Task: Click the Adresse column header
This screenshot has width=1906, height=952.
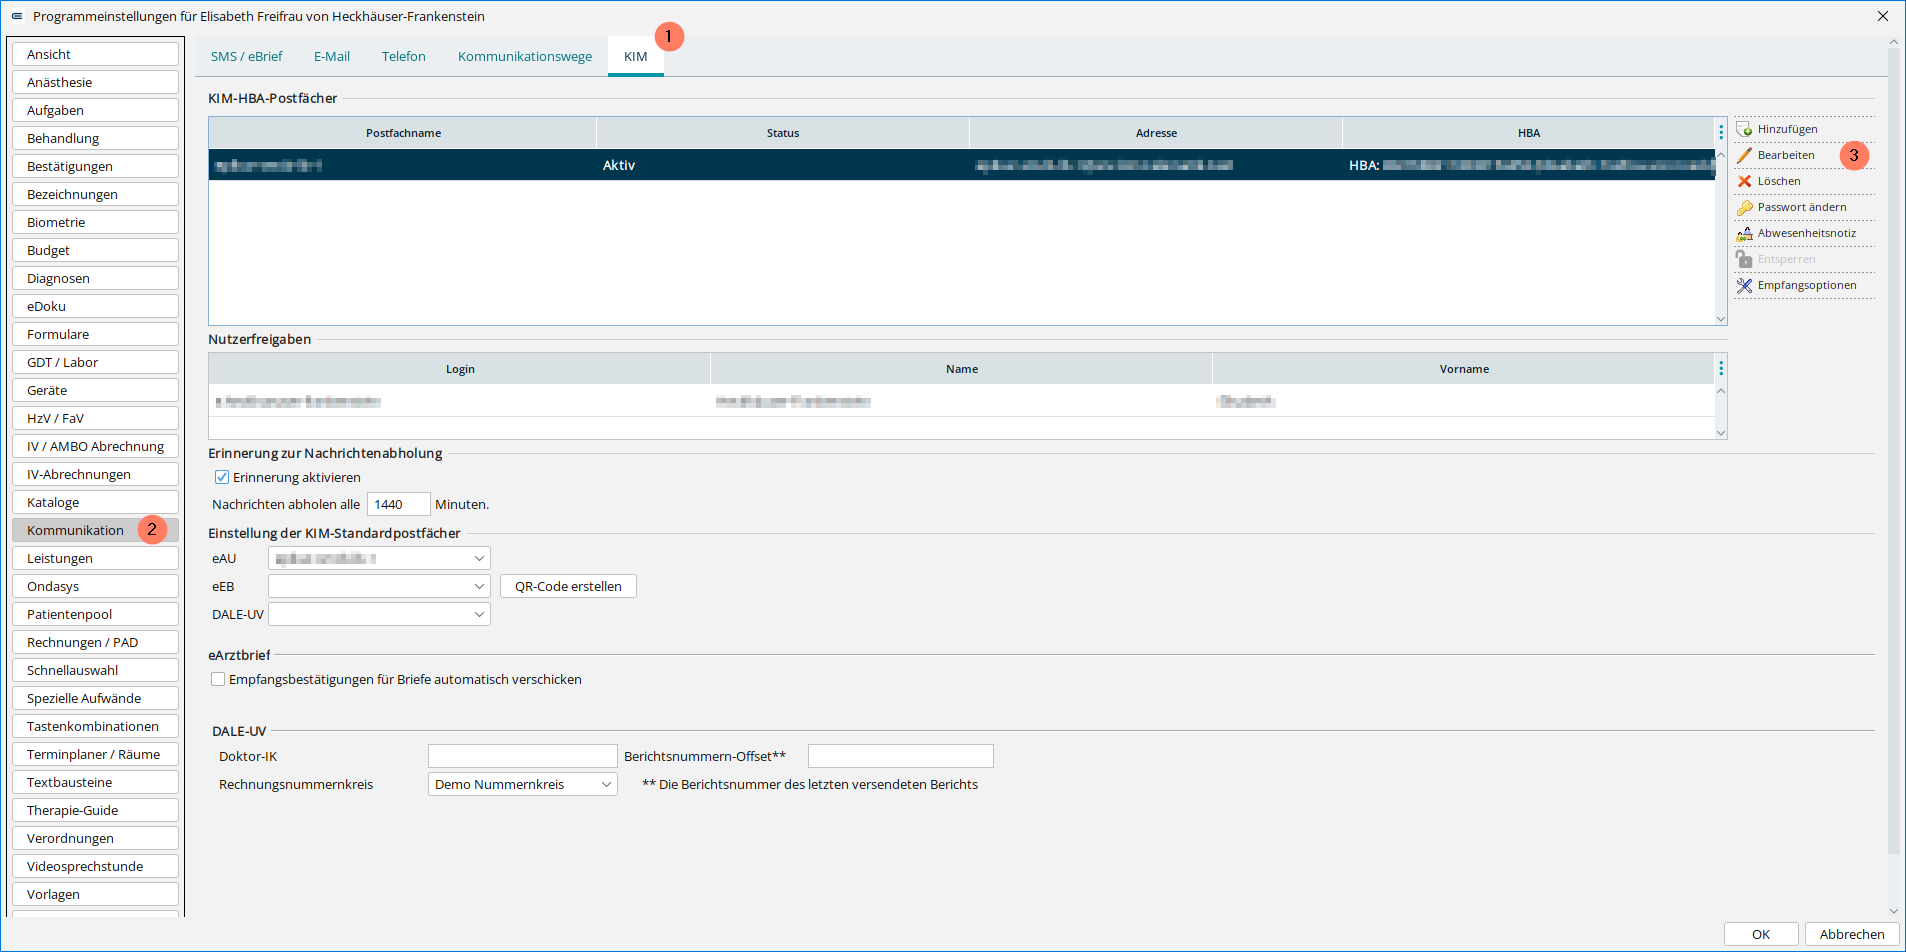Action: [x=1156, y=133]
